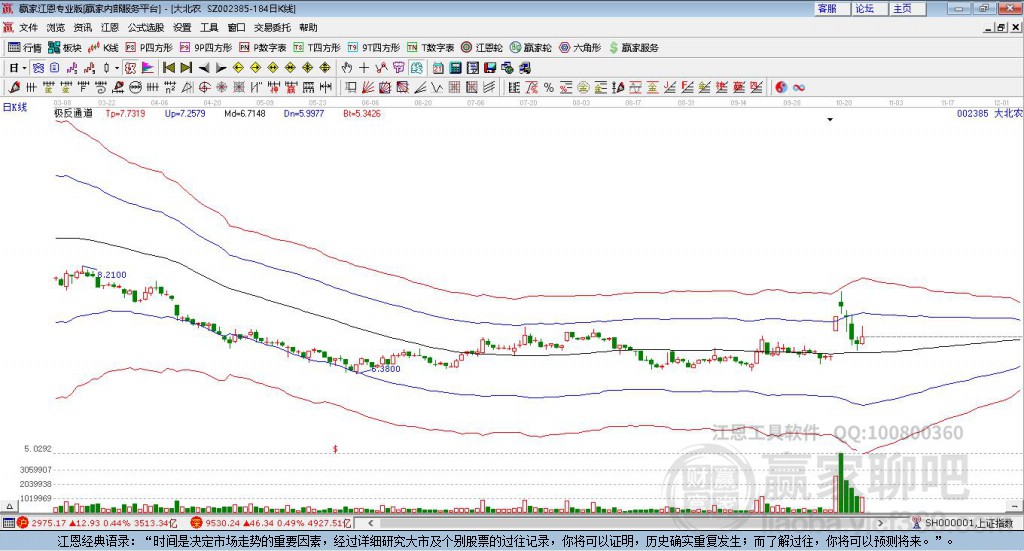Expand the candlestick type dropdown arrow
Image resolution: width=1024 pixels, height=551 pixels.
point(117,68)
